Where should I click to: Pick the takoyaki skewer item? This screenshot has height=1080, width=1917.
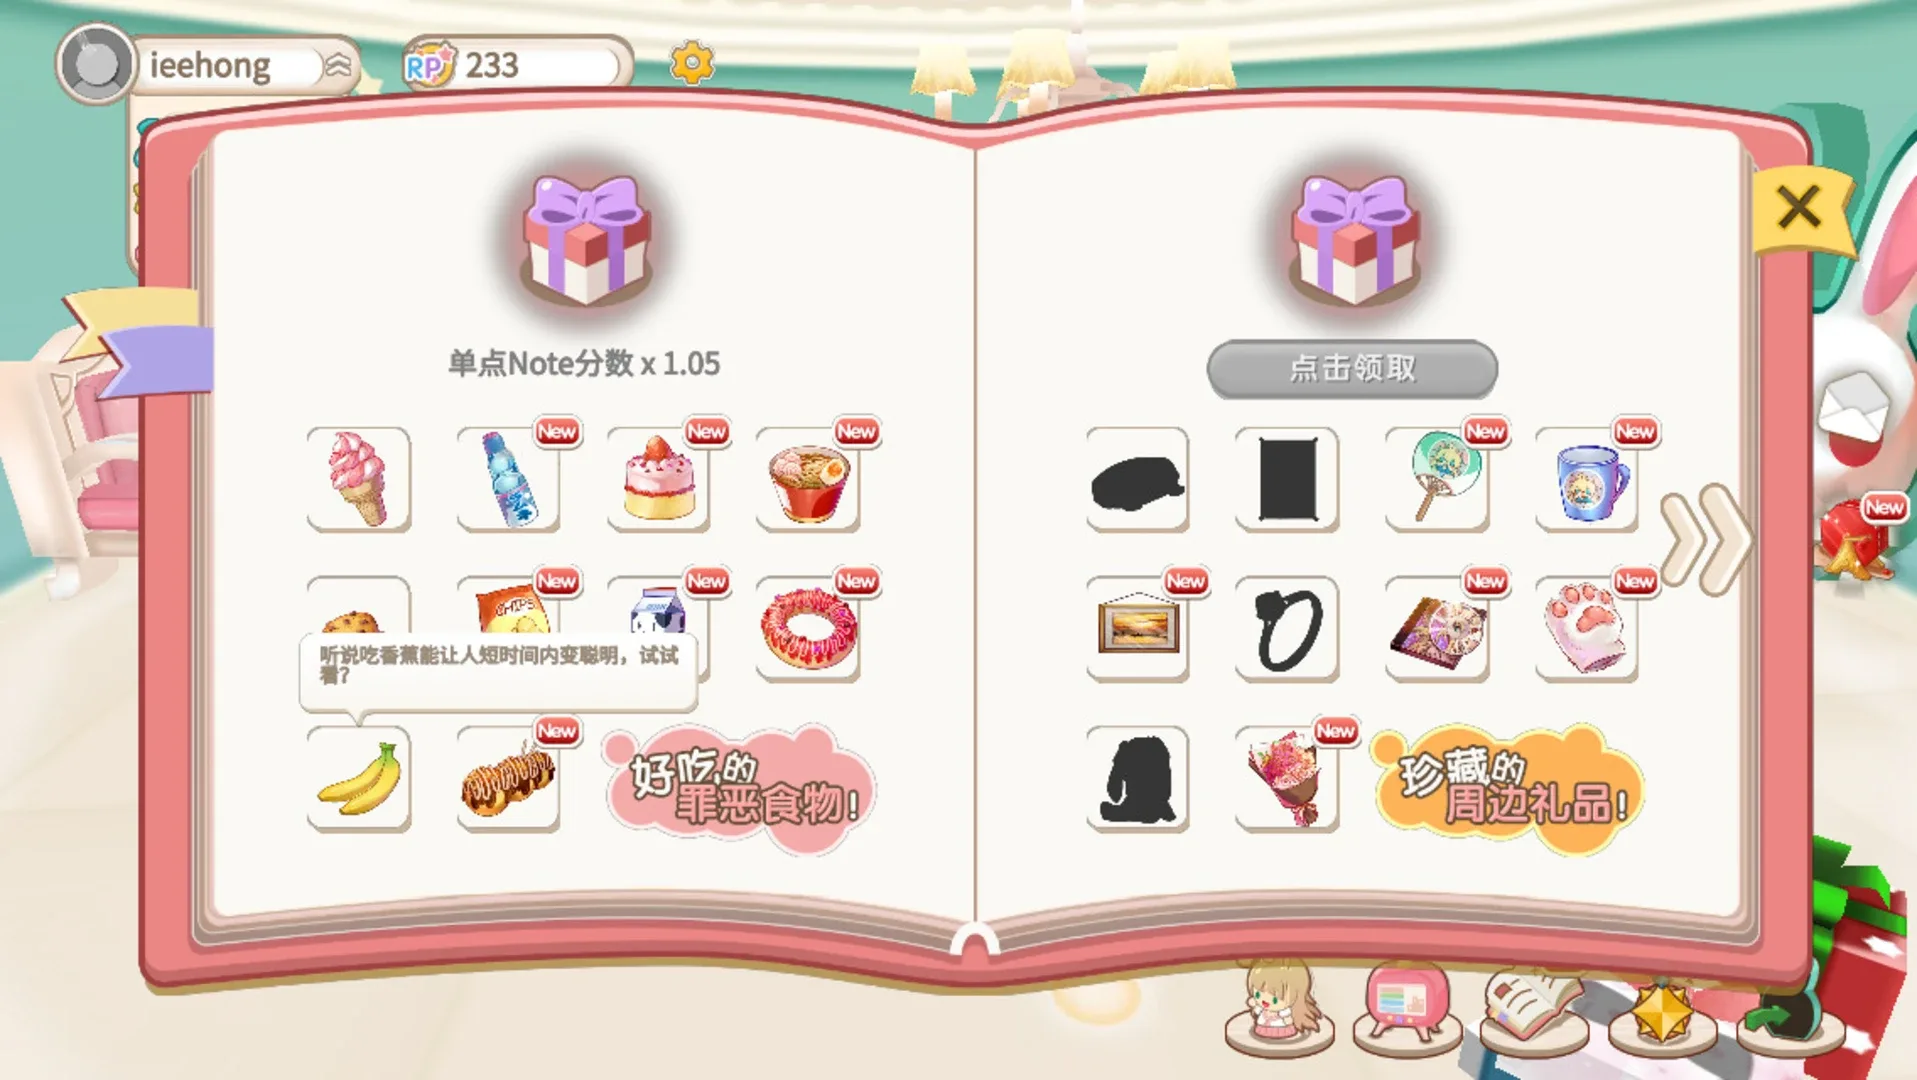(x=508, y=778)
